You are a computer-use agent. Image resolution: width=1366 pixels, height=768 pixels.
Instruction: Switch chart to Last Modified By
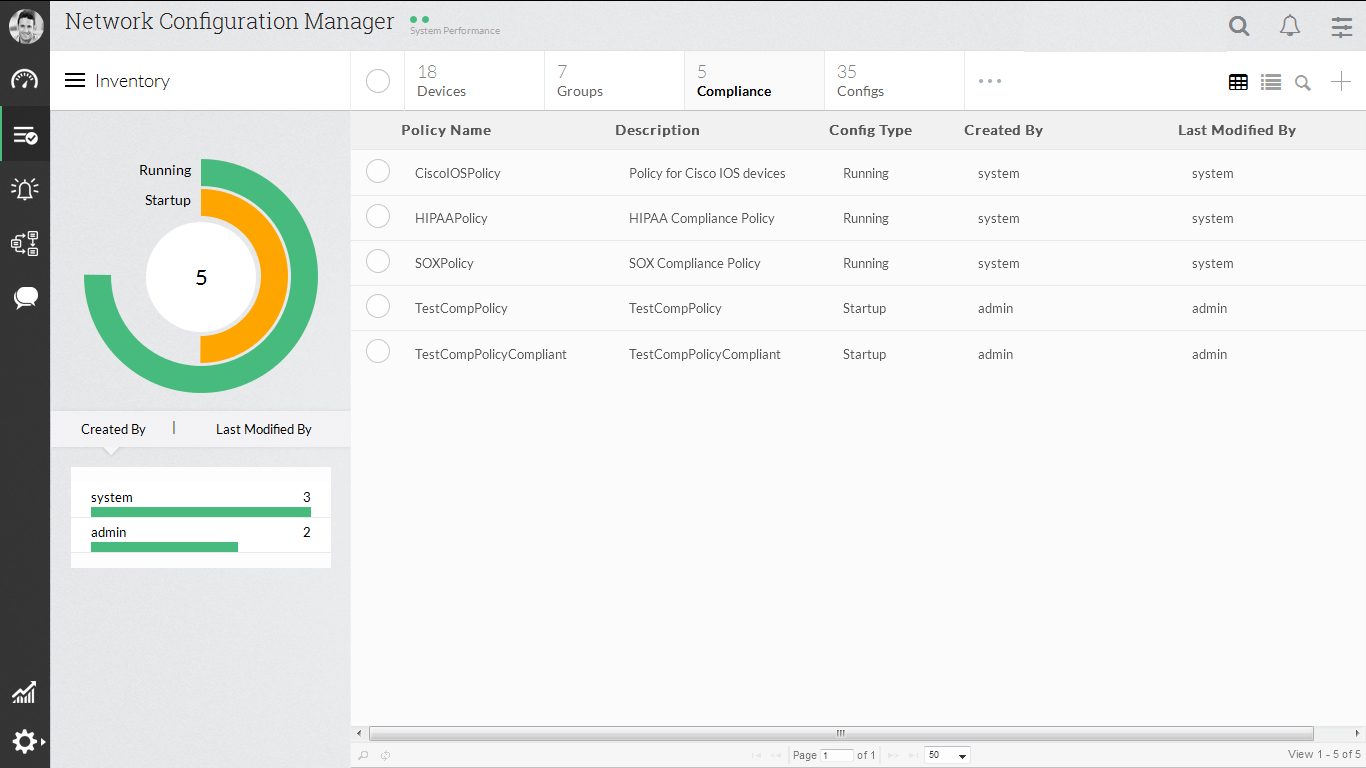click(x=262, y=429)
